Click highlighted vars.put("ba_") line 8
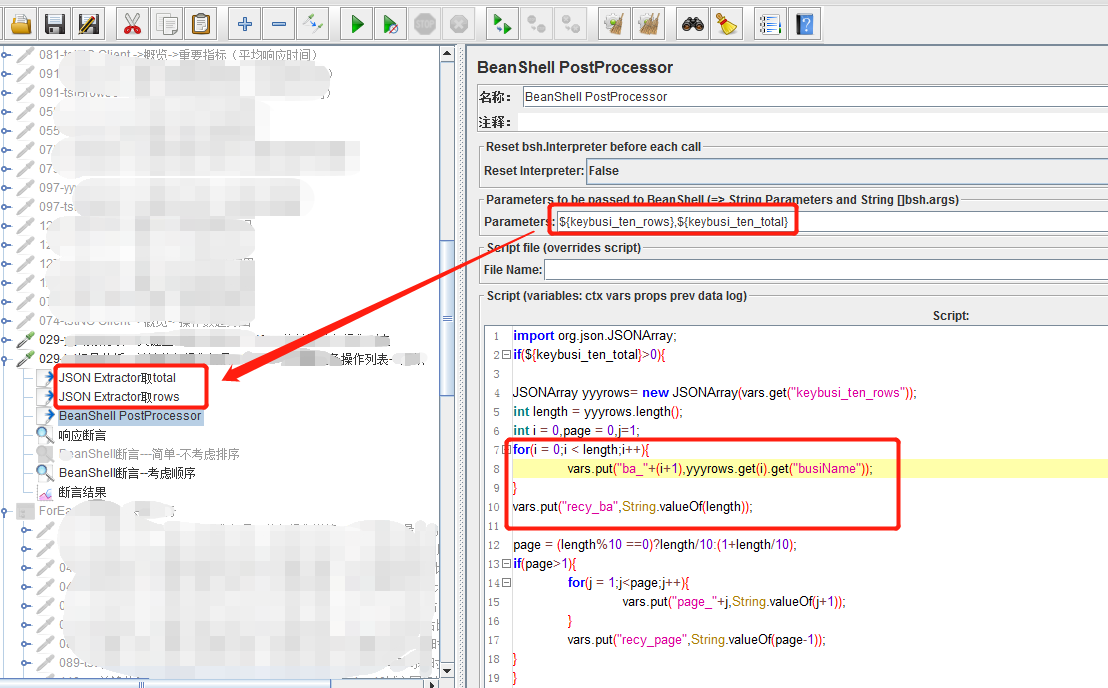Viewport: 1108px width, 688px height. pyautogui.click(x=719, y=469)
